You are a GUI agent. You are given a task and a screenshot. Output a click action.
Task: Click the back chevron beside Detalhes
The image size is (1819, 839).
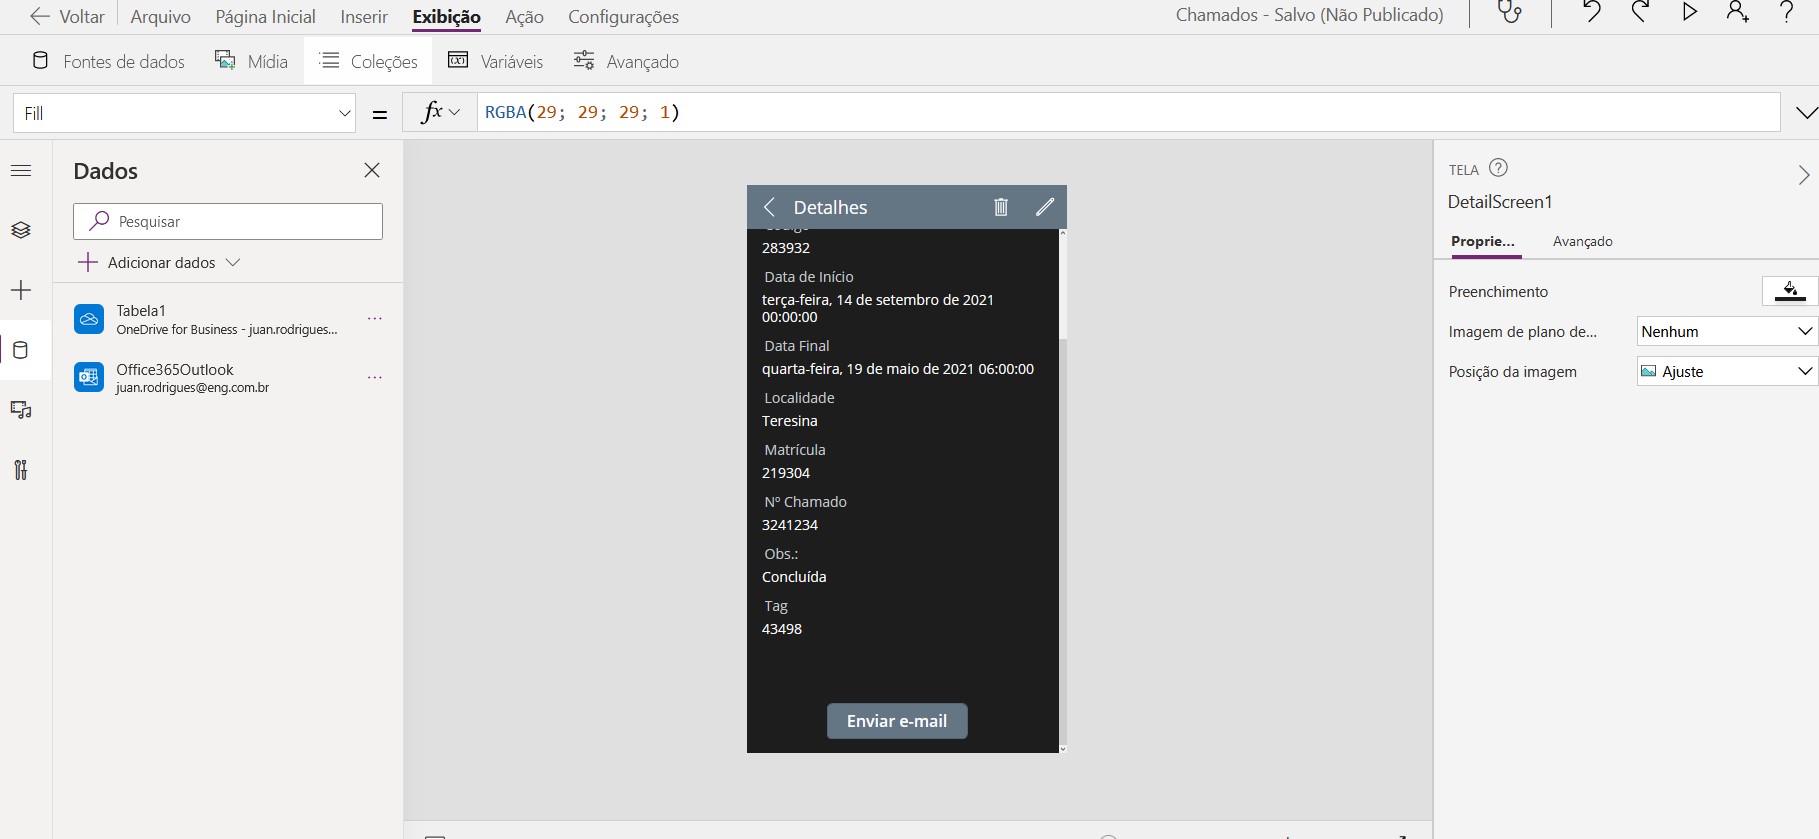point(769,207)
